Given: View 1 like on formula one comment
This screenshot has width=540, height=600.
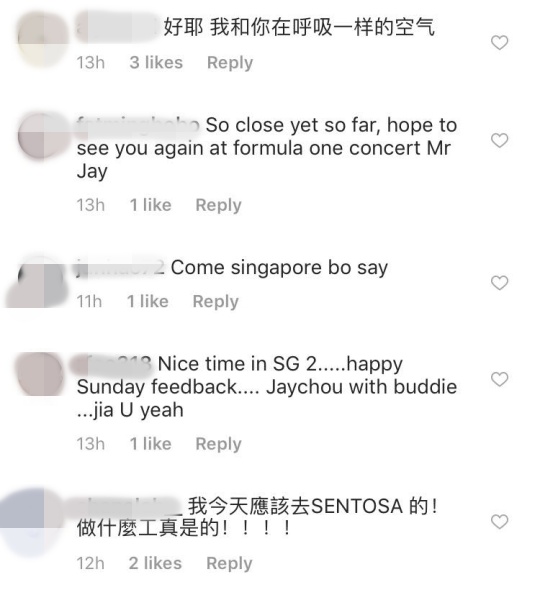Looking at the screenshot, I should pos(150,205).
